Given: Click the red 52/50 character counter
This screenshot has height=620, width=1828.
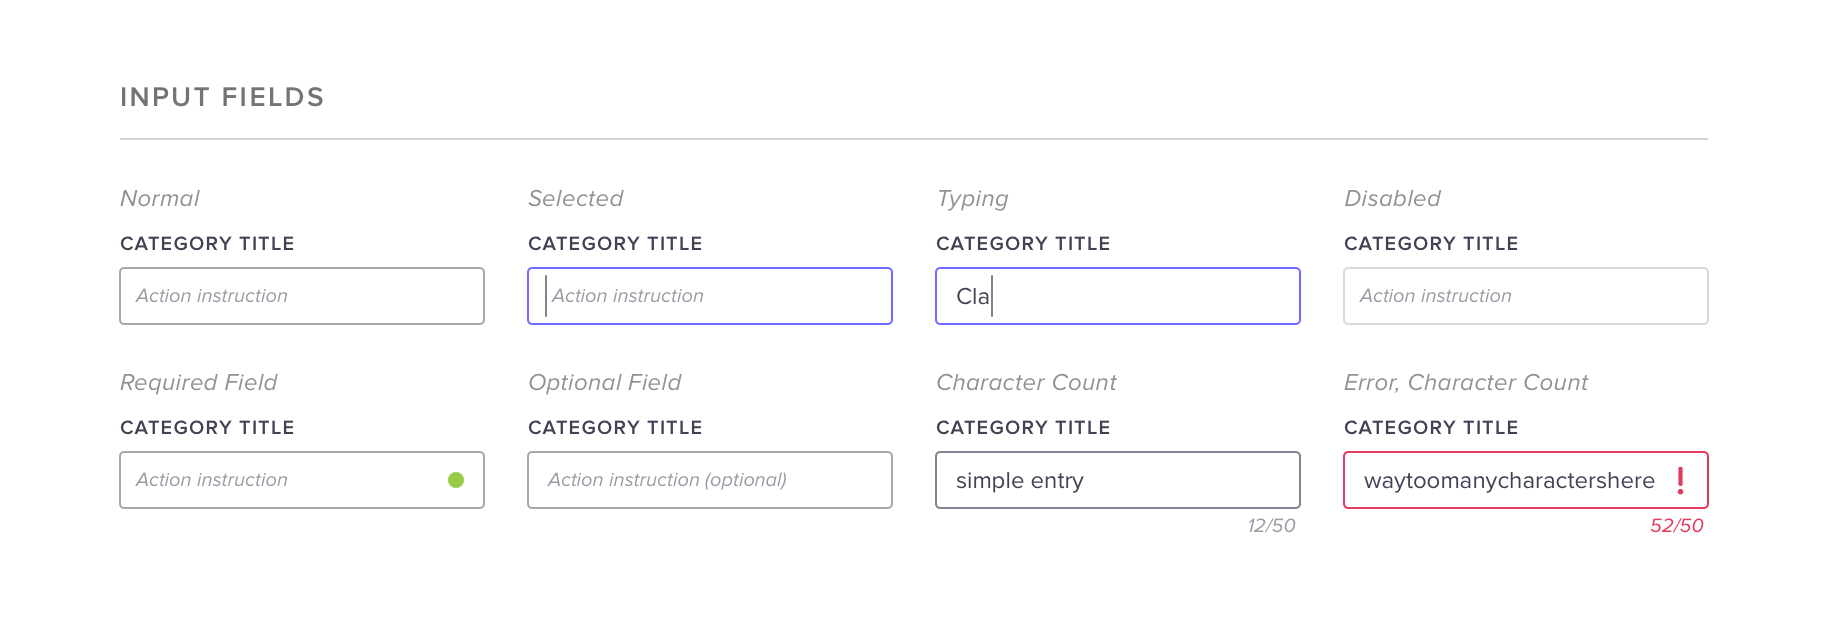Looking at the screenshot, I should 1676,525.
